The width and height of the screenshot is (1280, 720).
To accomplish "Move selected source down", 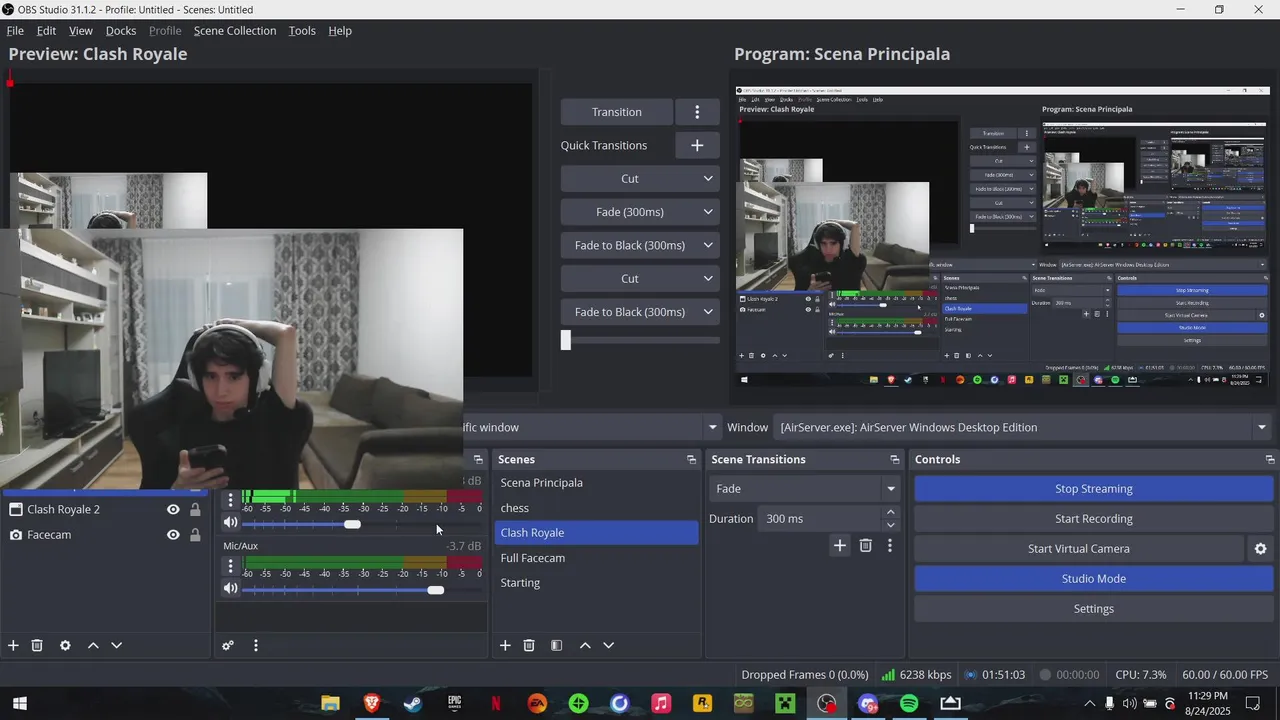I will click(x=116, y=645).
